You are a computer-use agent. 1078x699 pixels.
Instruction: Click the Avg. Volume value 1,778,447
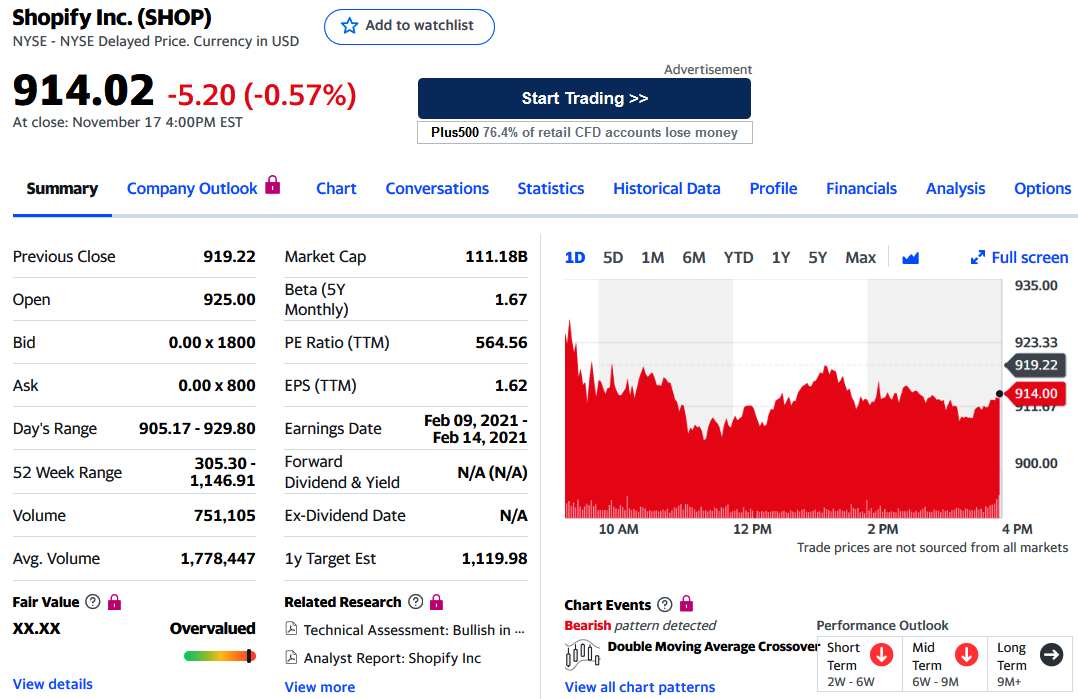point(218,559)
